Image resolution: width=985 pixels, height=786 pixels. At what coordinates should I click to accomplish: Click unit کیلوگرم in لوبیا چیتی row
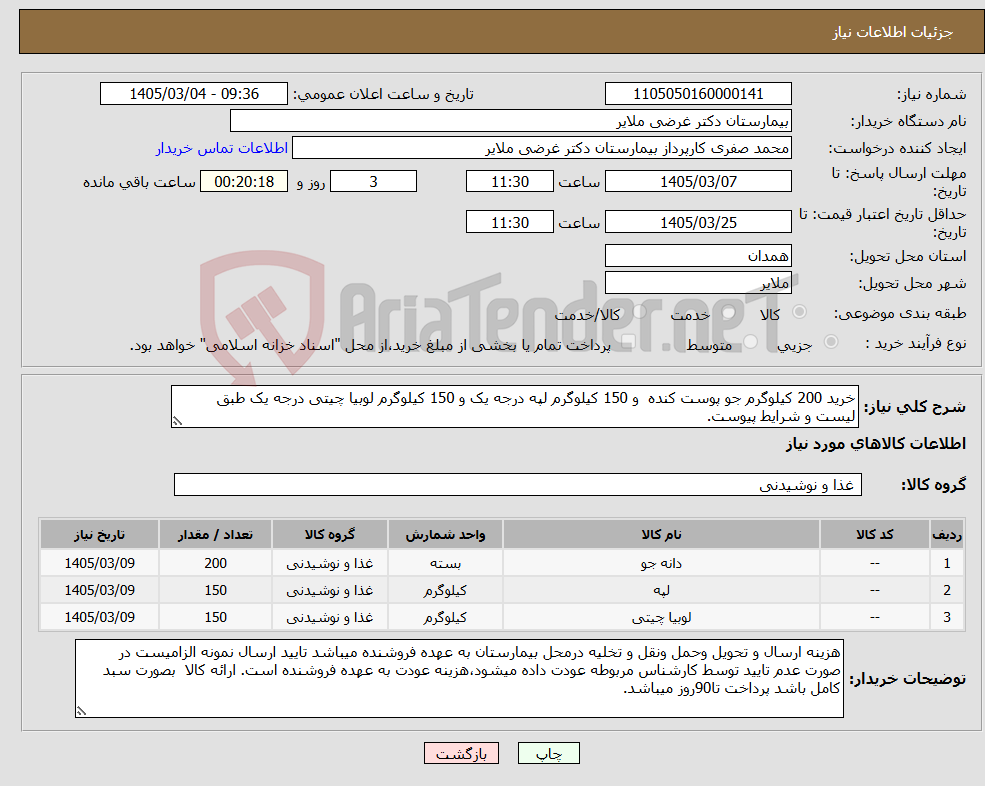coord(445,617)
